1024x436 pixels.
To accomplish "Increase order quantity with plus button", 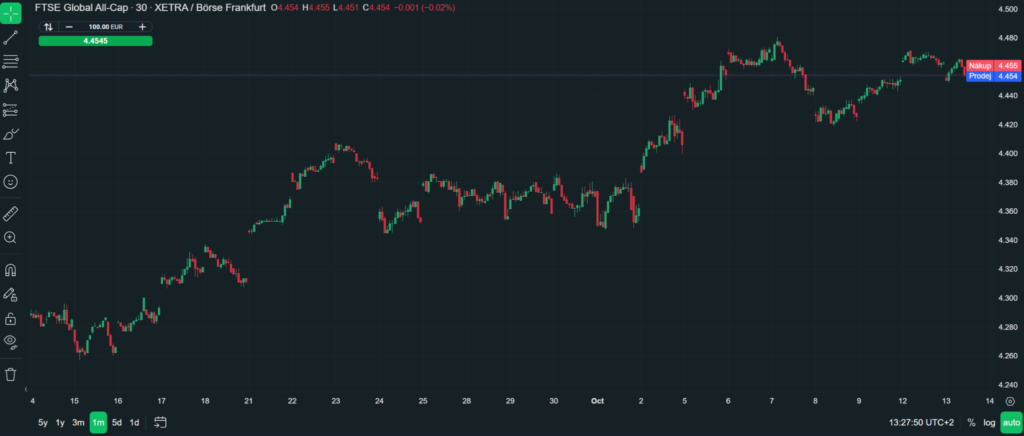I will pos(142,27).
